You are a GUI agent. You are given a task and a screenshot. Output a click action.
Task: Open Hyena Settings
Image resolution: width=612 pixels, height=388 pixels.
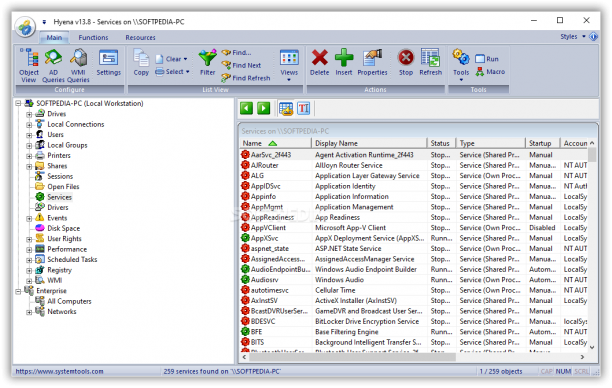(109, 62)
